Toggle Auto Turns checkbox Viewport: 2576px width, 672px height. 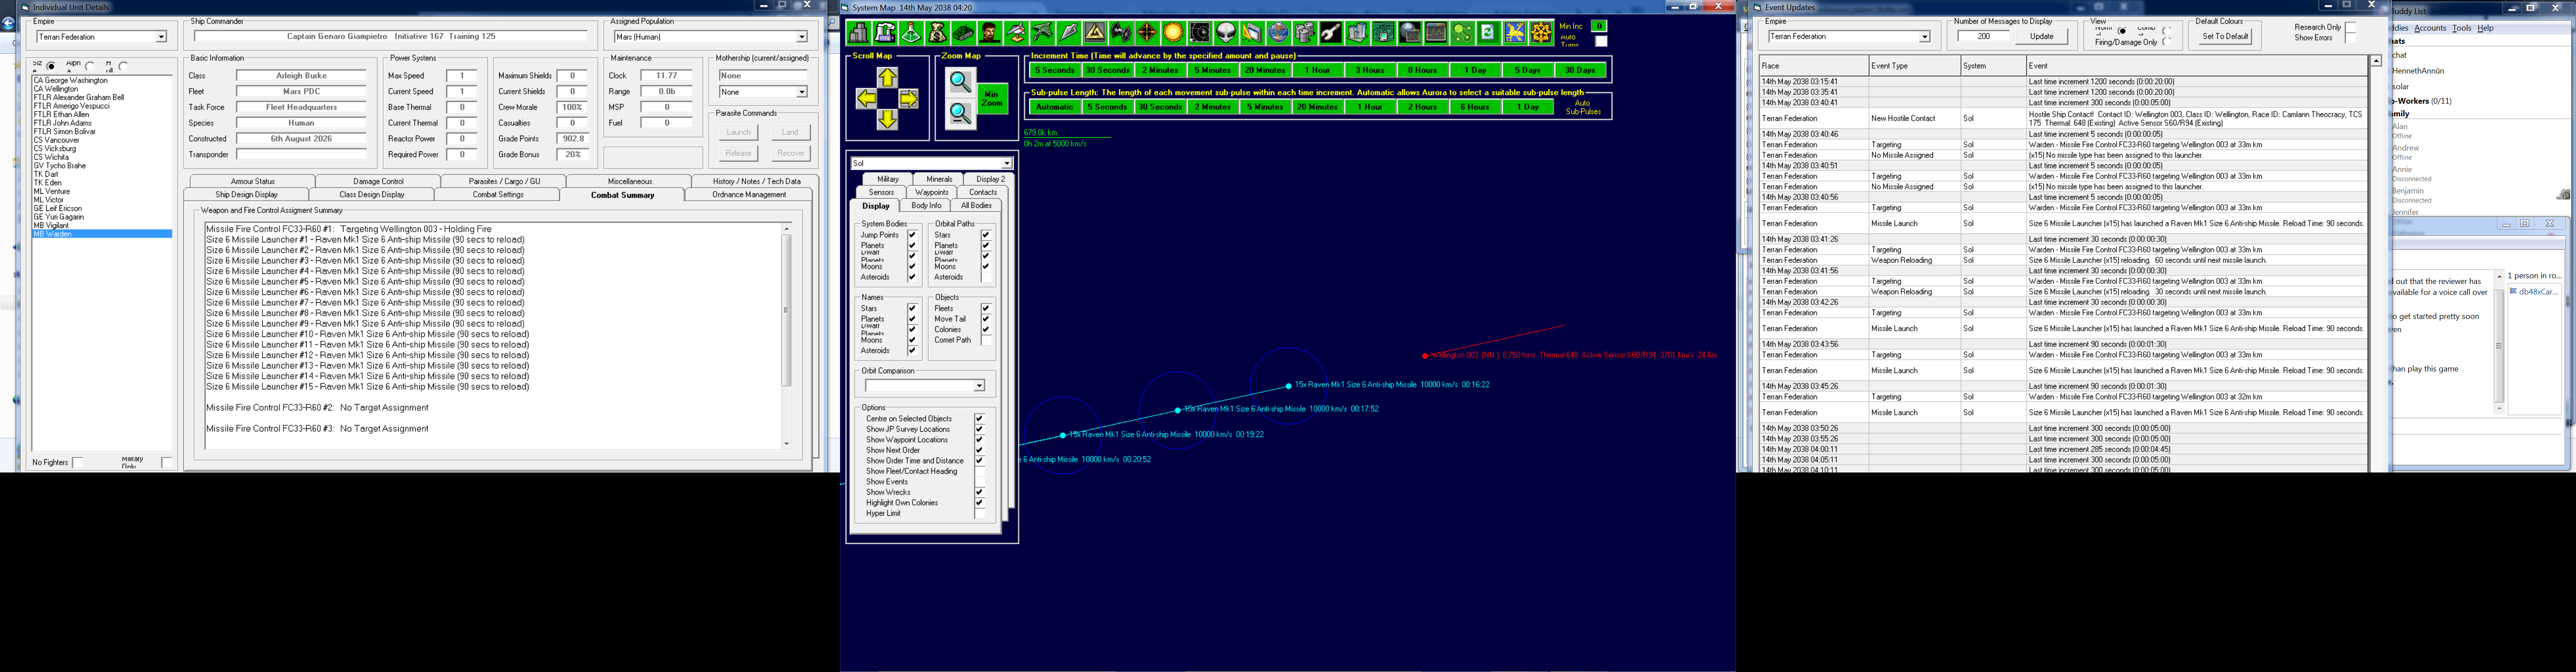(x=1602, y=41)
